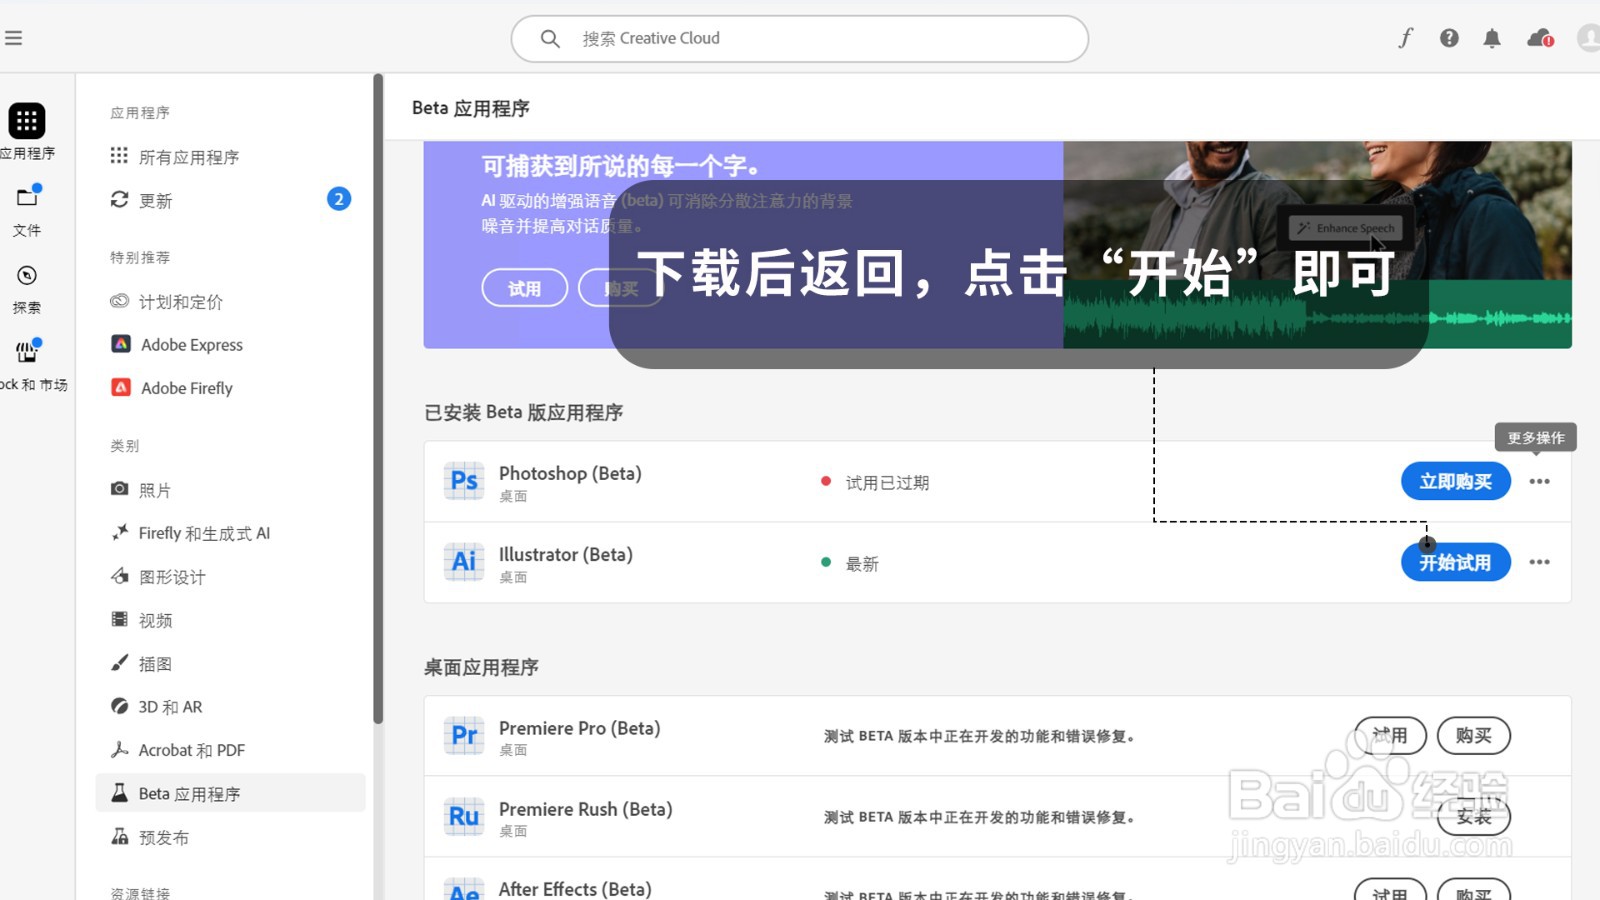Select the 照片 photo category

[155, 490]
